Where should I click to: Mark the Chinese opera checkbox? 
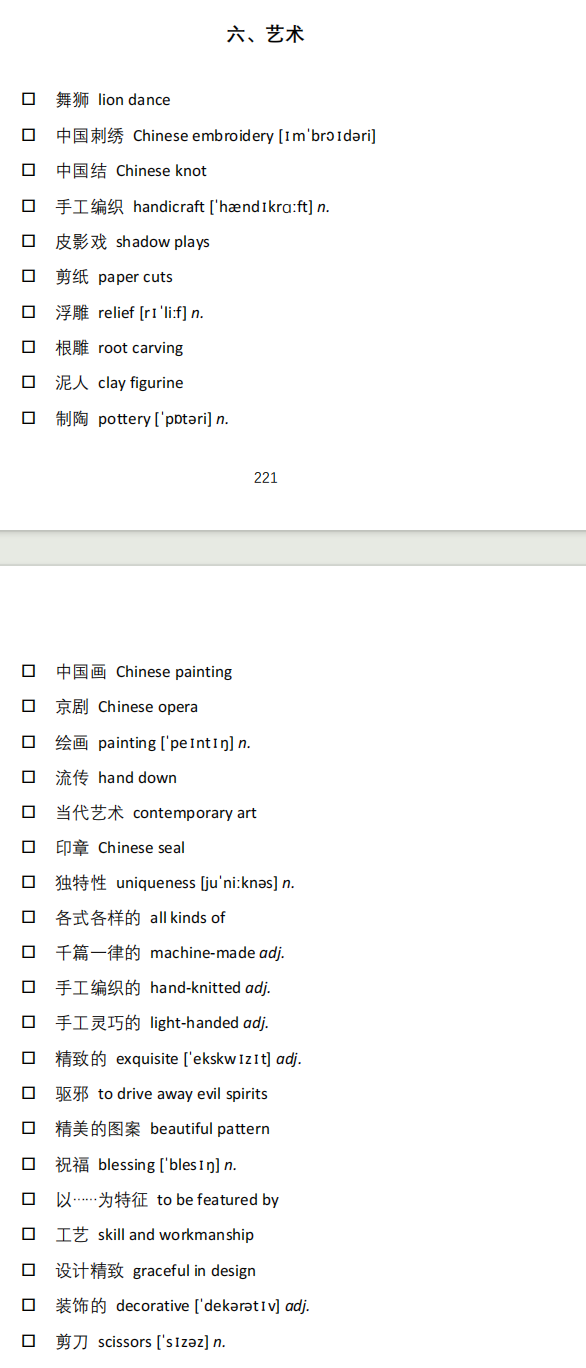pos(29,706)
